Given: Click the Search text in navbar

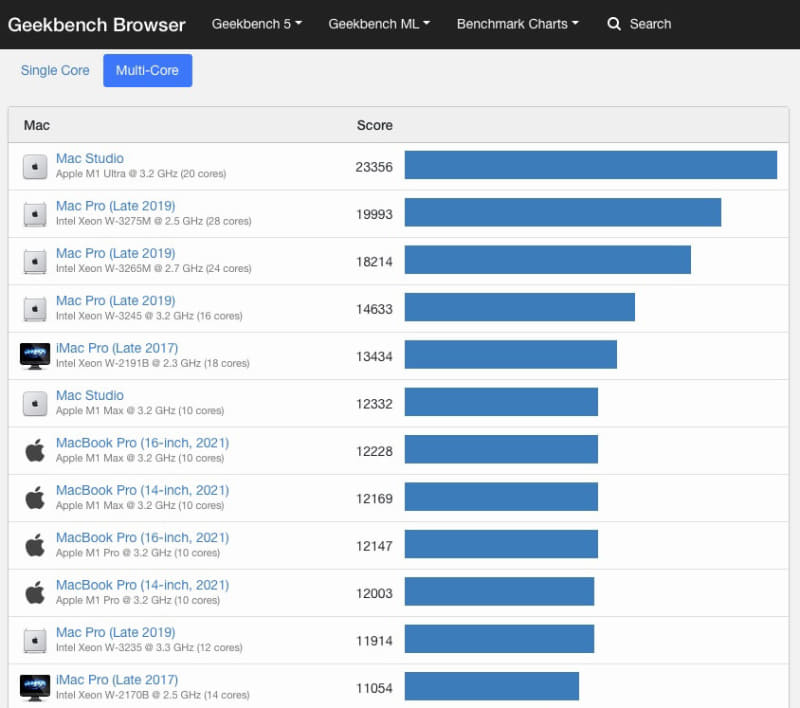Looking at the screenshot, I should (x=650, y=24).
